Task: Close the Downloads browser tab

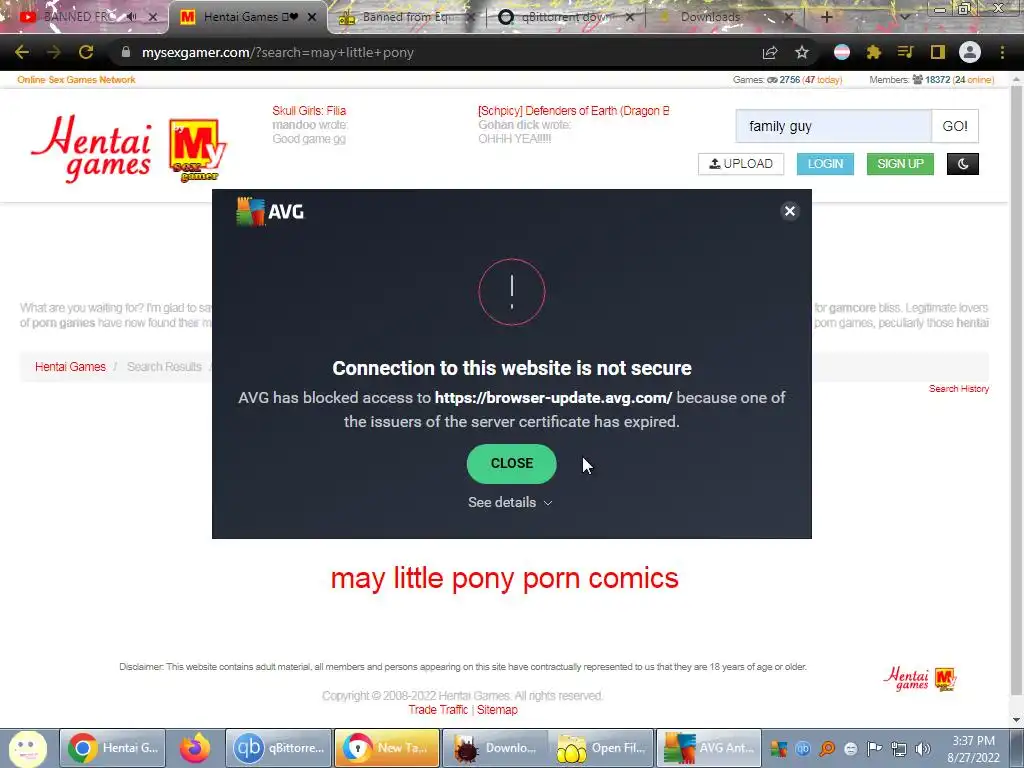Action: (x=788, y=17)
